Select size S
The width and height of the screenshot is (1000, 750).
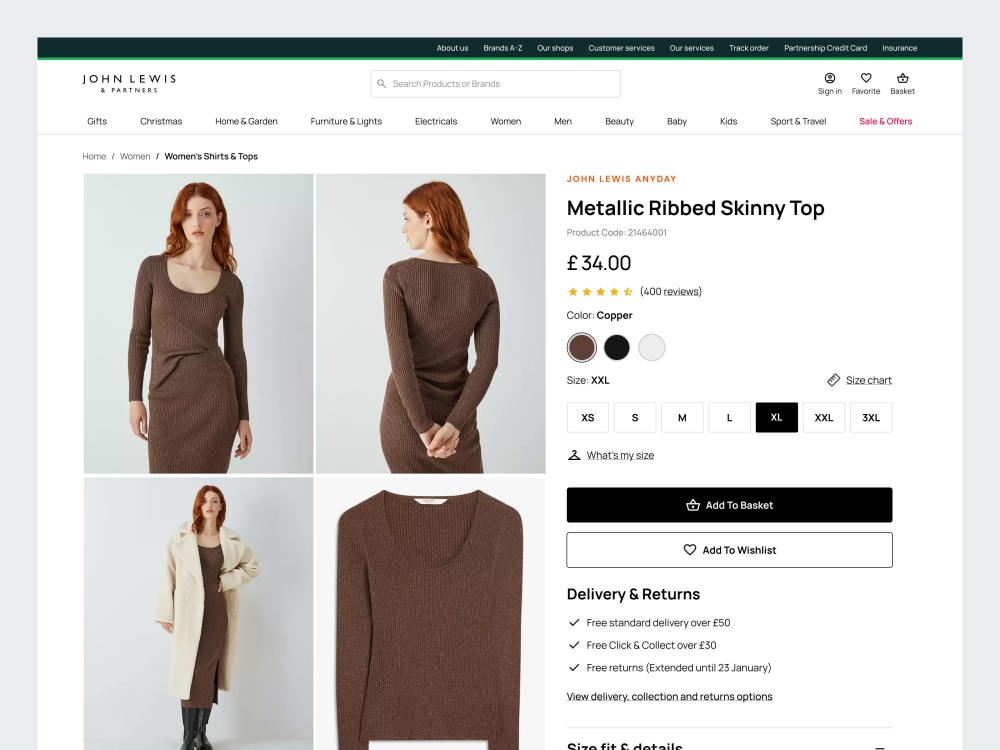[x=635, y=418]
